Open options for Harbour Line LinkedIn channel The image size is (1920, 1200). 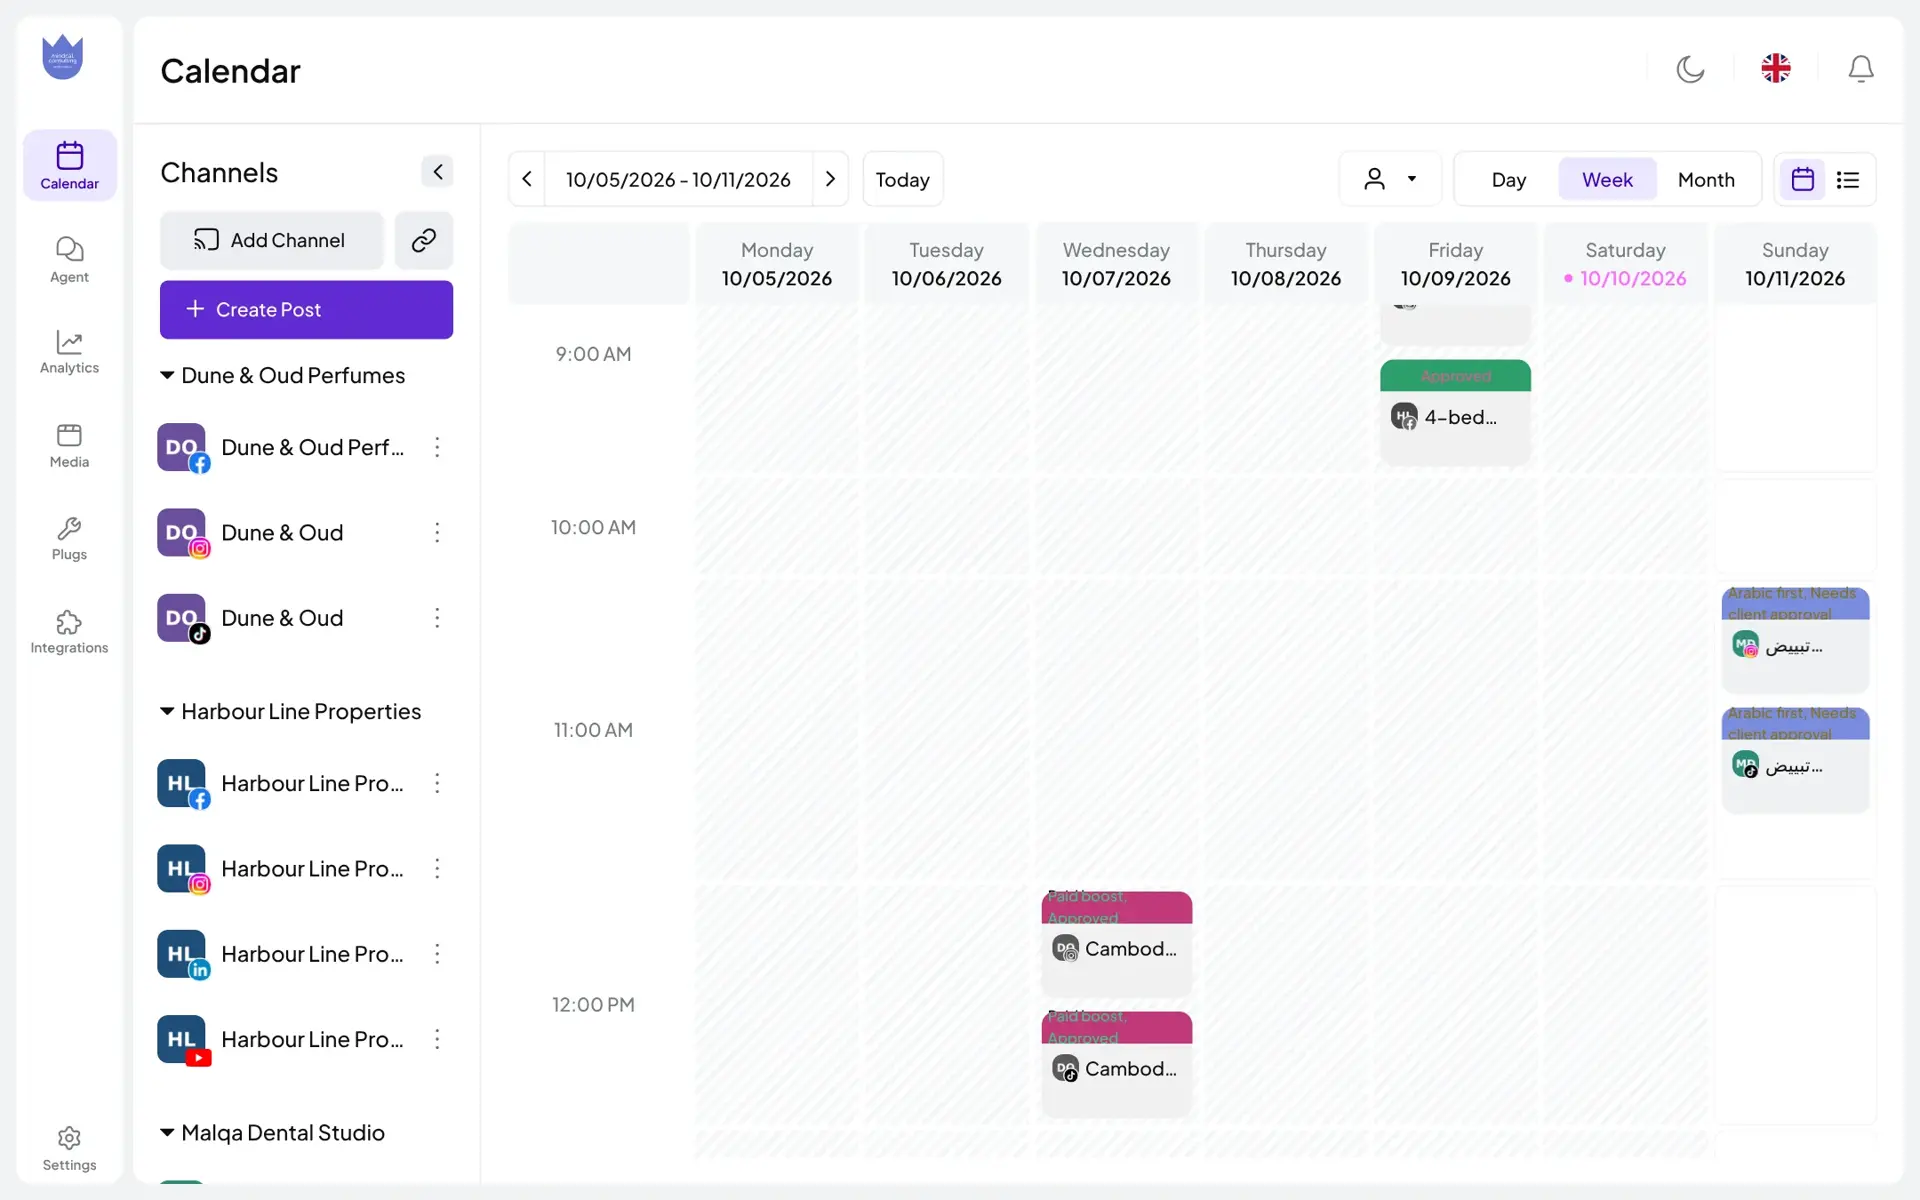coord(437,954)
